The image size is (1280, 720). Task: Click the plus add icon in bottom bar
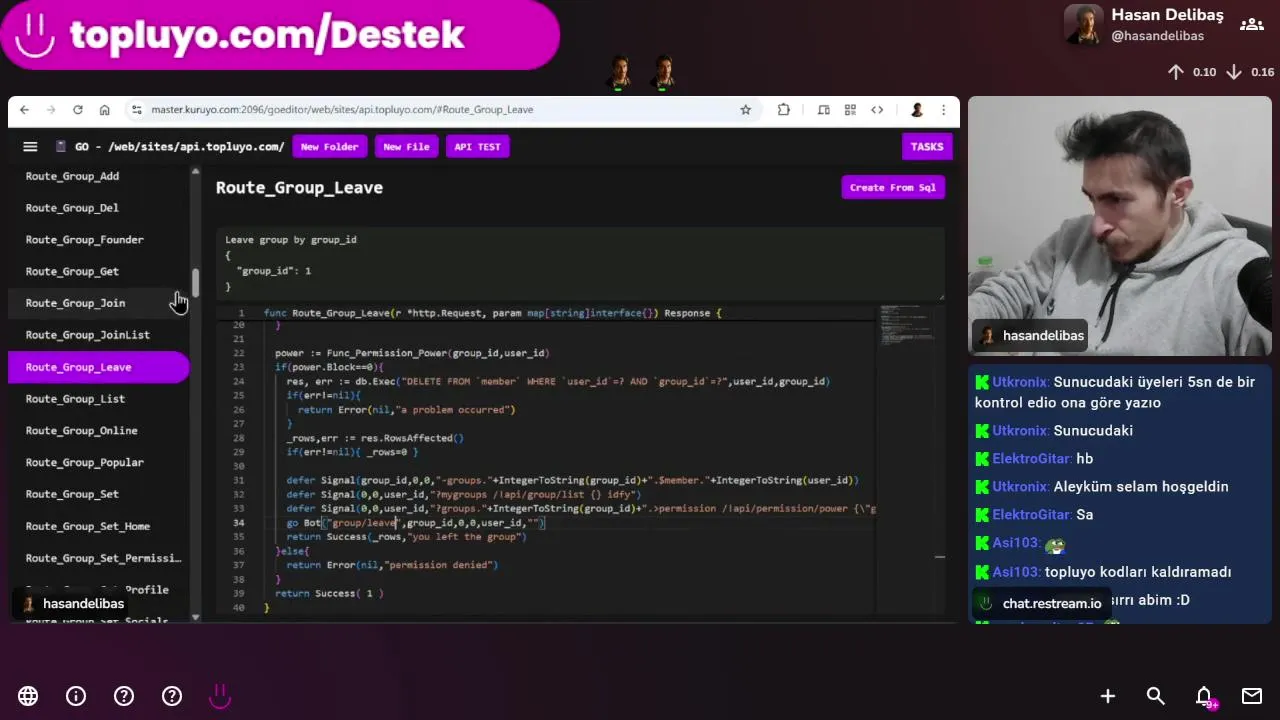click(x=1108, y=696)
